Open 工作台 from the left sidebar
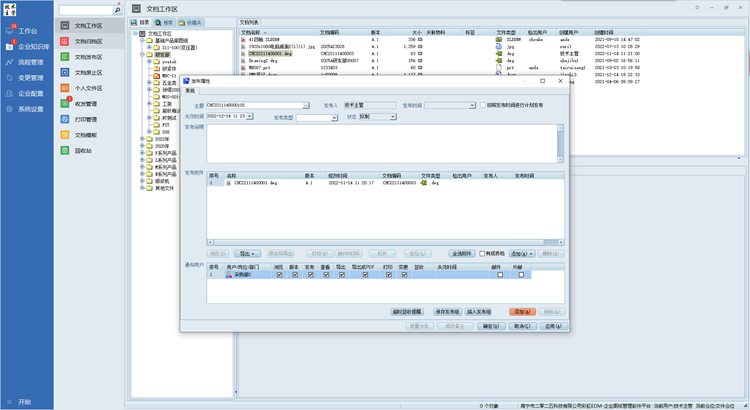This screenshot has height=410, width=750. click(26, 31)
